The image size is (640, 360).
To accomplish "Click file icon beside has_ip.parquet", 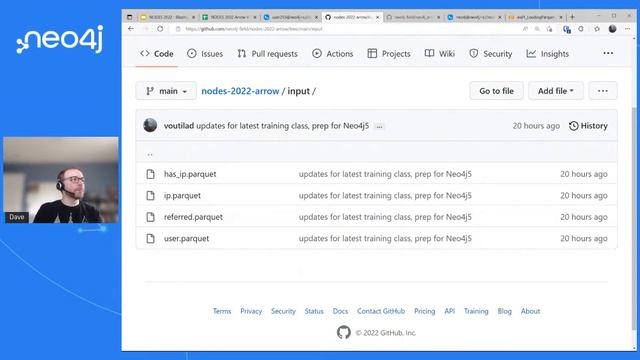I will click(151, 174).
